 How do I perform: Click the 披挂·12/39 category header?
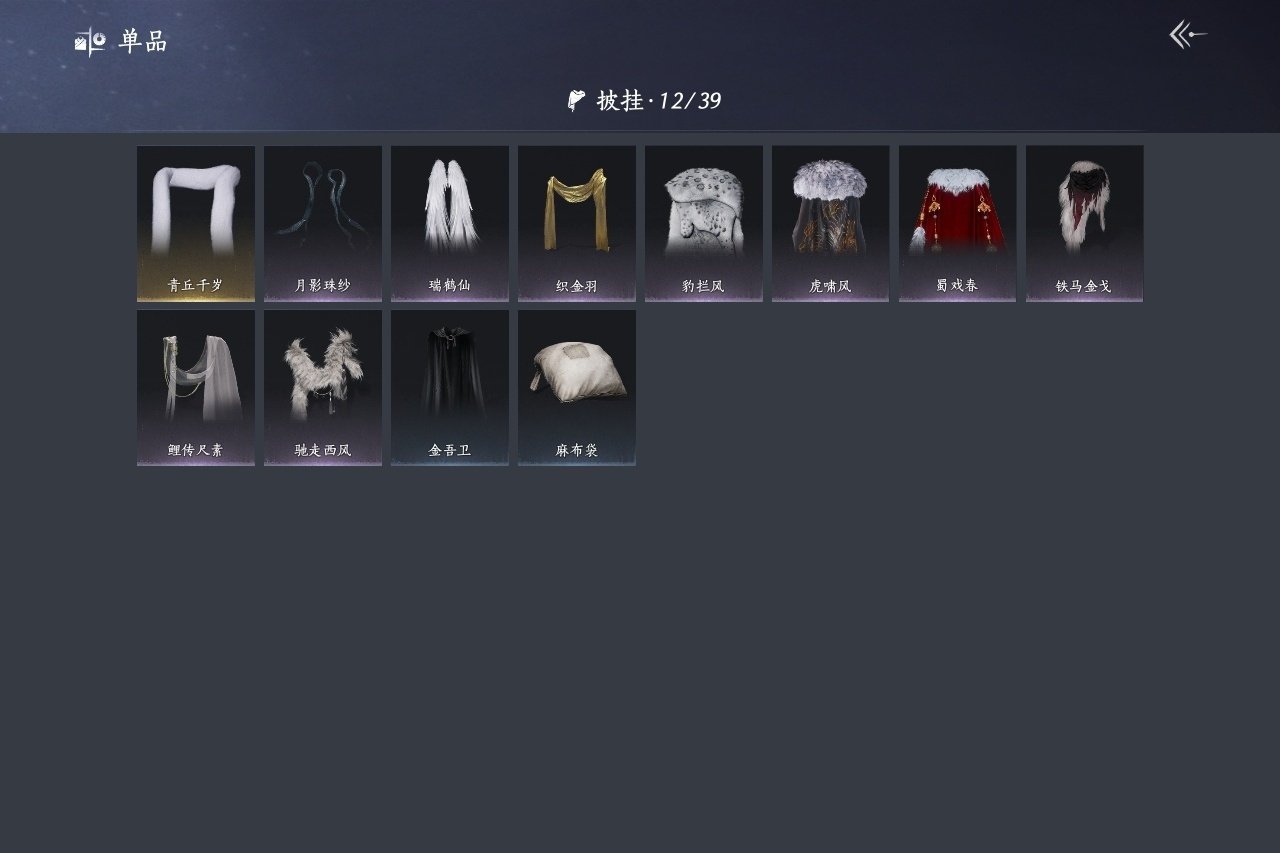tap(659, 100)
